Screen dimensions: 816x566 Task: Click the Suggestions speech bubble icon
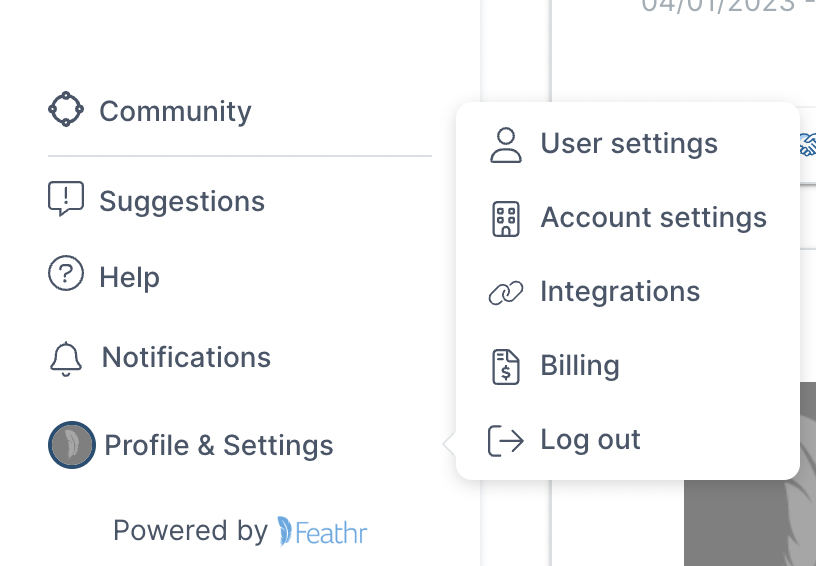coord(66,199)
